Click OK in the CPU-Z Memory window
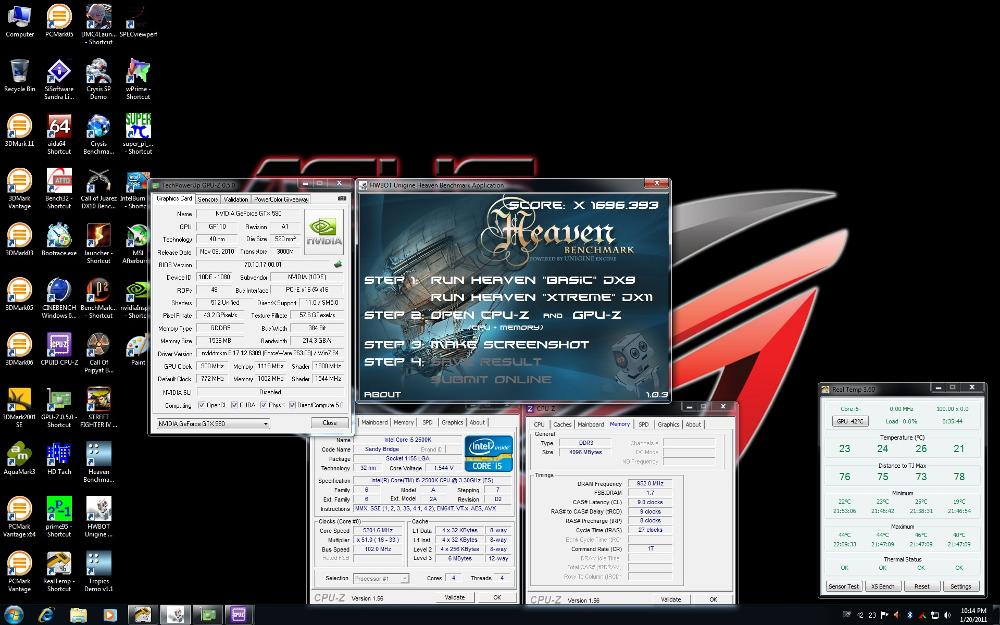The width and height of the screenshot is (1000, 625). [x=714, y=599]
